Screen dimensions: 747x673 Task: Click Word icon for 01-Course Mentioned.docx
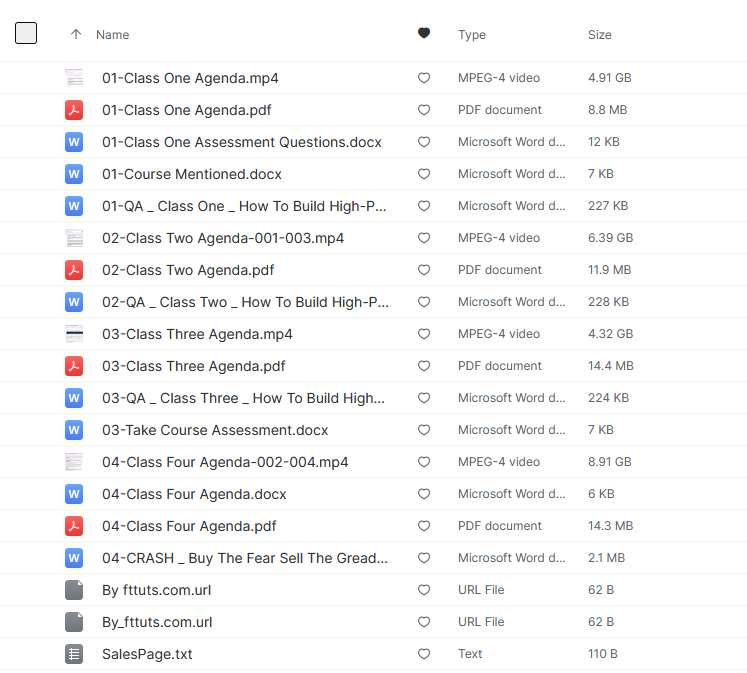(x=74, y=174)
